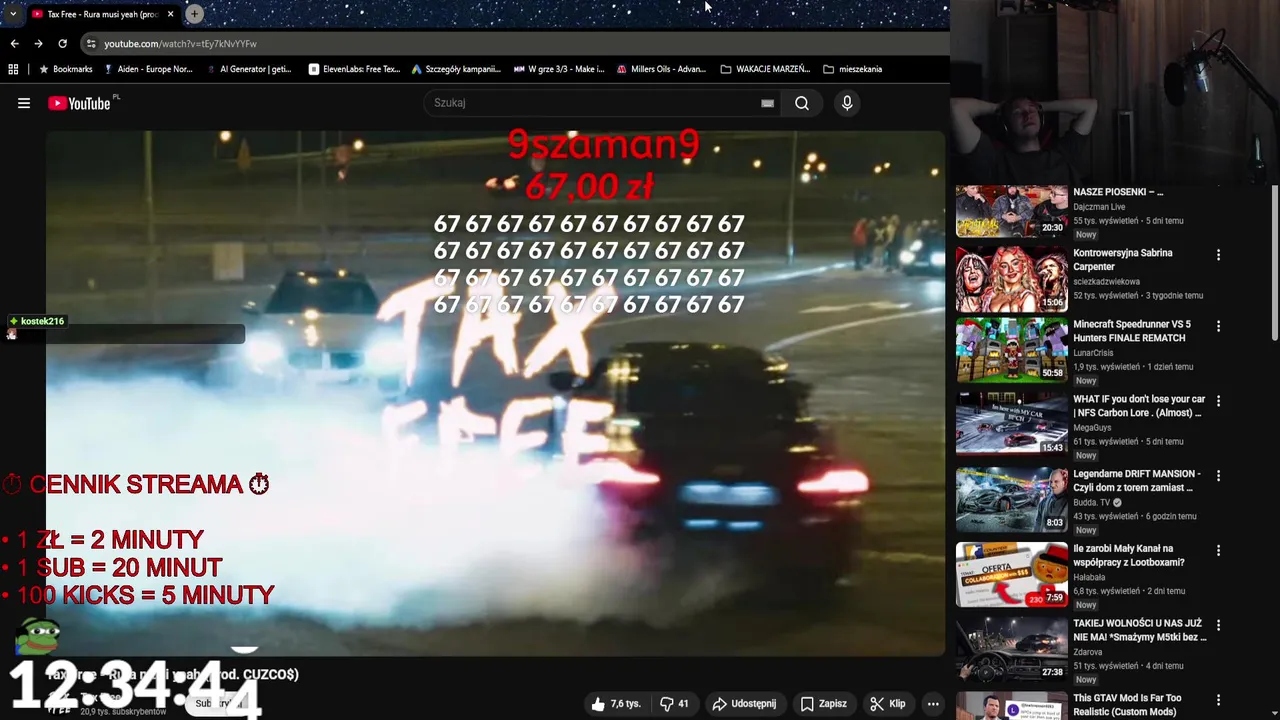Like the video with thumbs-up 7,6 tys.
This screenshot has width=1280, height=720.
[x=616, y=704]
